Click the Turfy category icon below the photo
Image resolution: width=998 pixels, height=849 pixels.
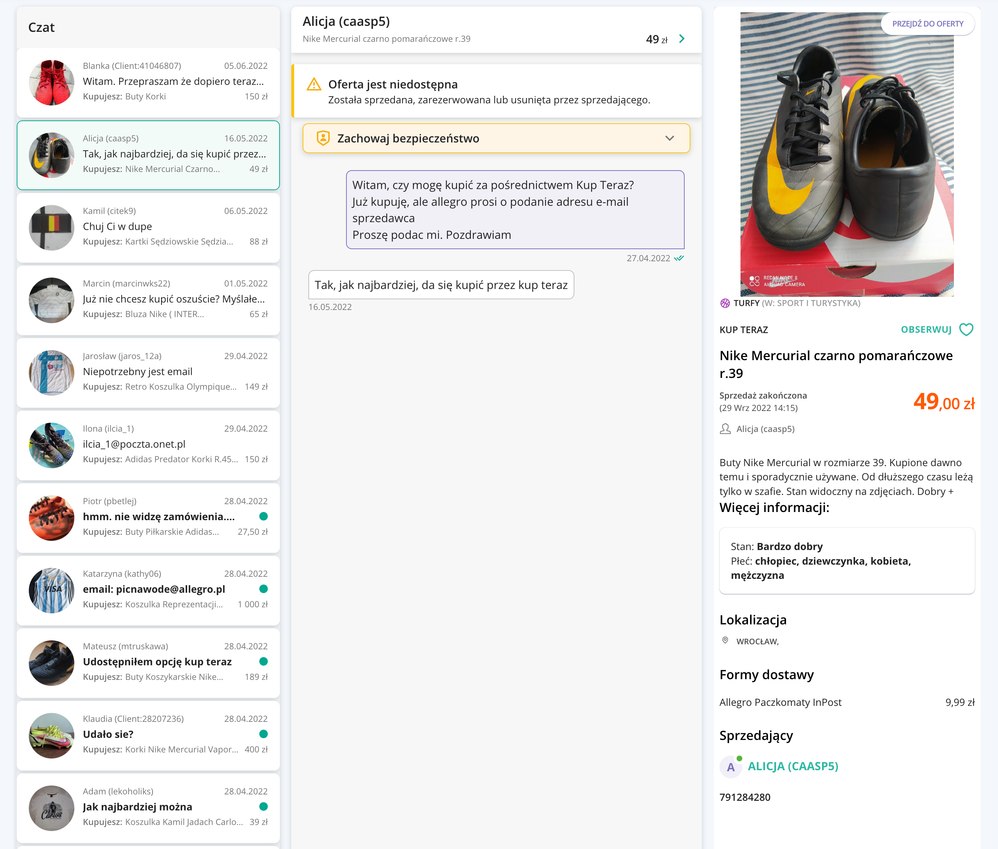(x=726, y=303)
